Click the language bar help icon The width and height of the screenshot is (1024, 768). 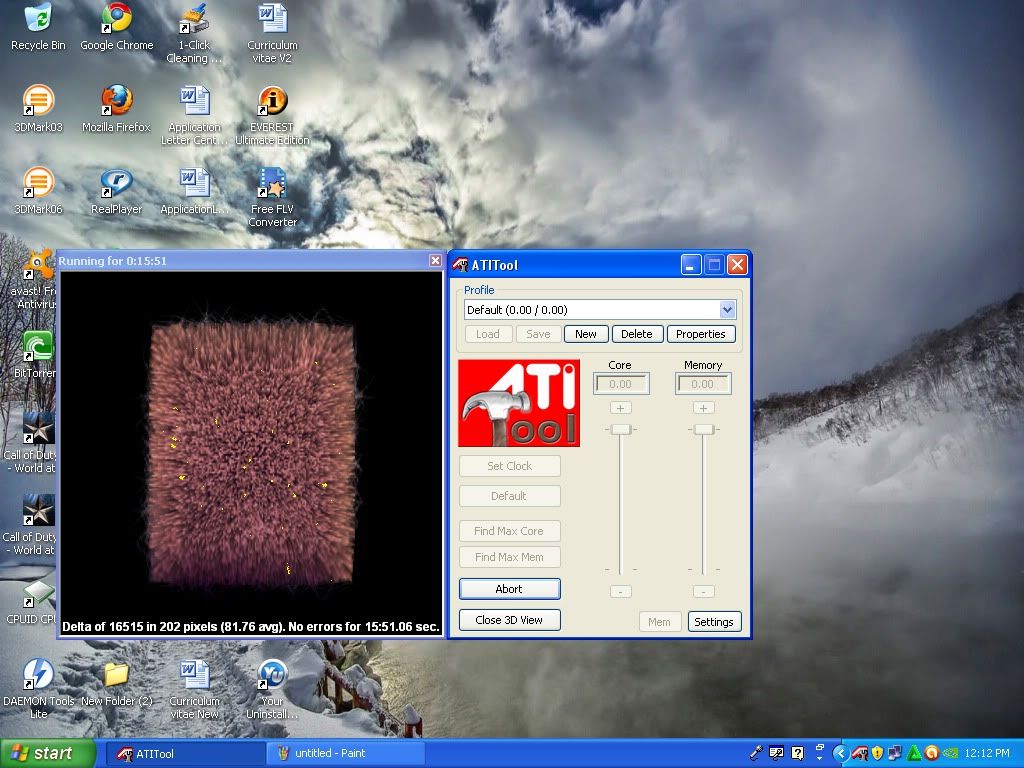(797, 753)
